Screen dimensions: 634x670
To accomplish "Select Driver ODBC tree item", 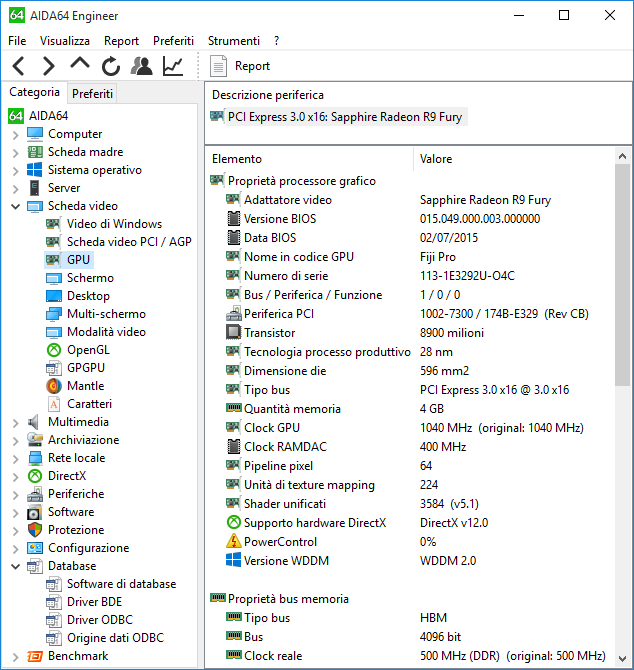I will coord(89,620).
